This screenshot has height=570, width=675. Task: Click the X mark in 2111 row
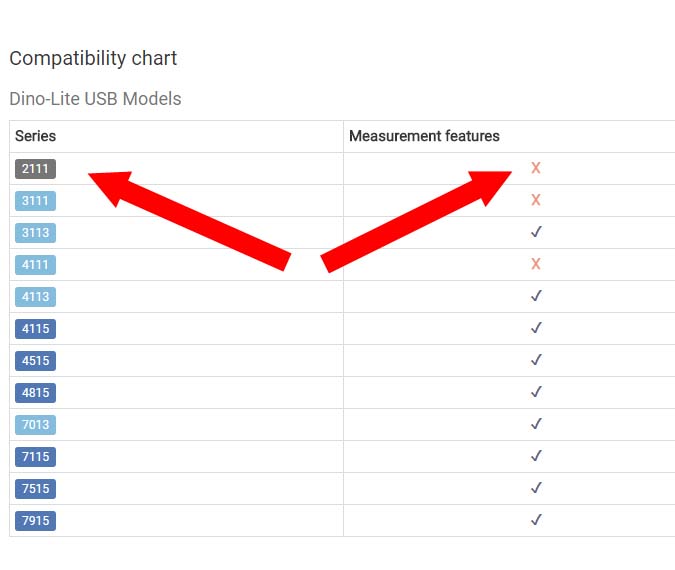tap(536, 168)
